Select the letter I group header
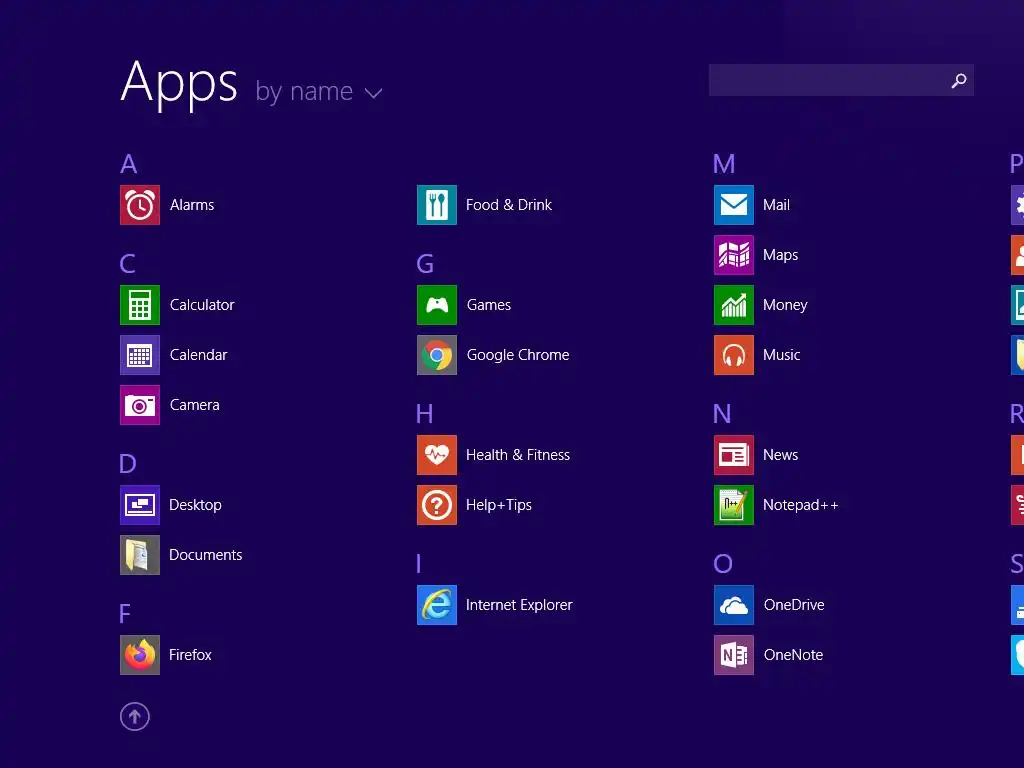 click(419, 564)
